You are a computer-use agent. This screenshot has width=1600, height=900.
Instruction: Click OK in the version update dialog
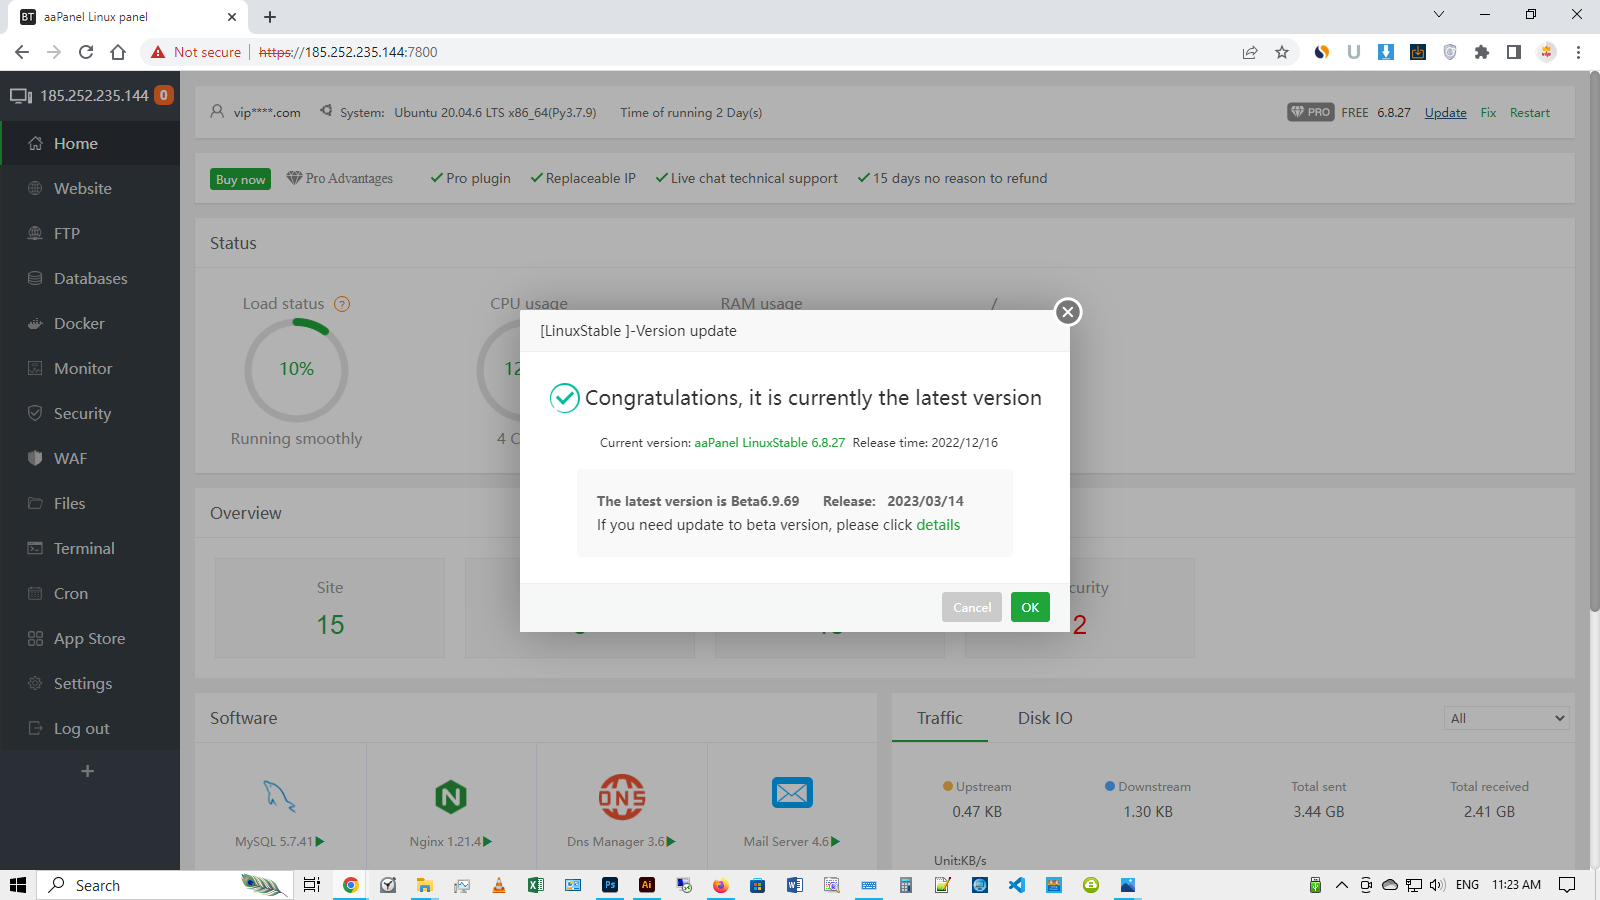click(1030, 607)
